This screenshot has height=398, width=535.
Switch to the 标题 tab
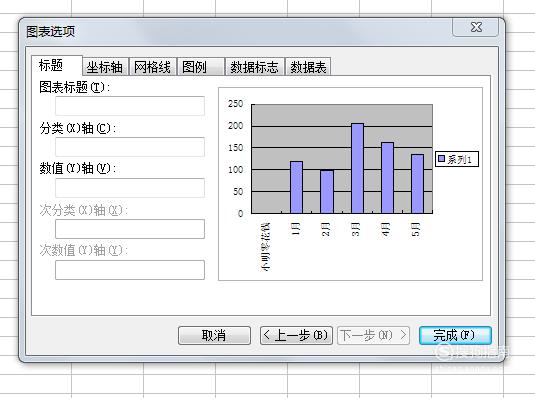[x=57, y=66]
